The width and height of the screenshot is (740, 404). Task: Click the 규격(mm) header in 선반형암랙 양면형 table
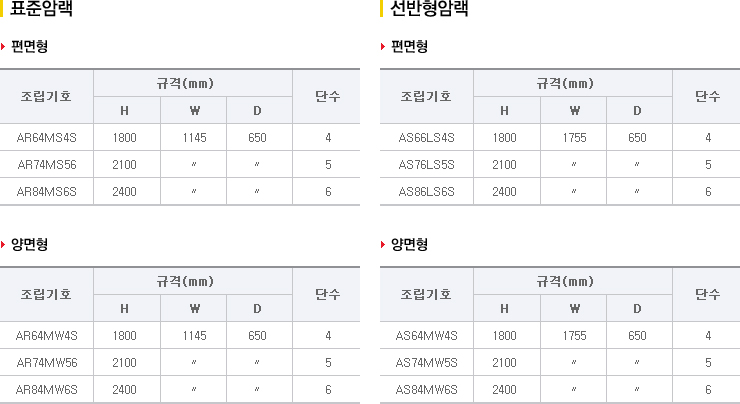pos(565,281)
